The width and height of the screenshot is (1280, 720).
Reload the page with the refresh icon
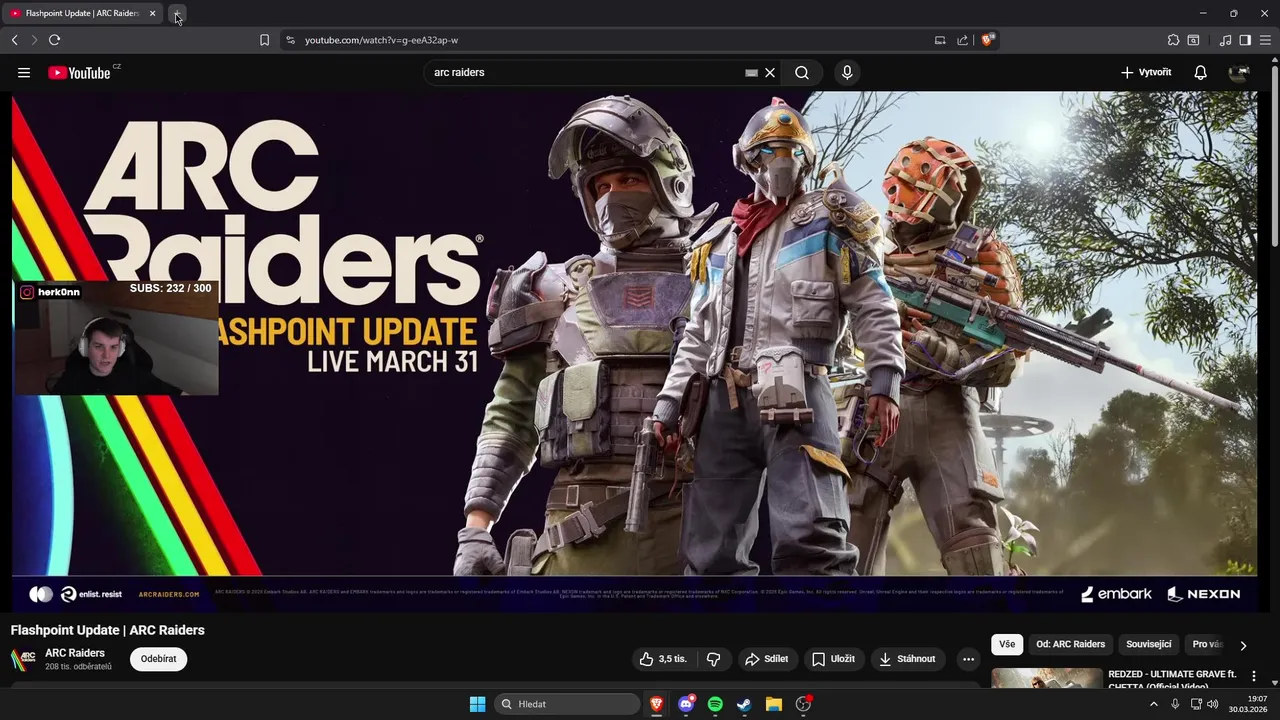pyautogui.click(x=54, y=40)
